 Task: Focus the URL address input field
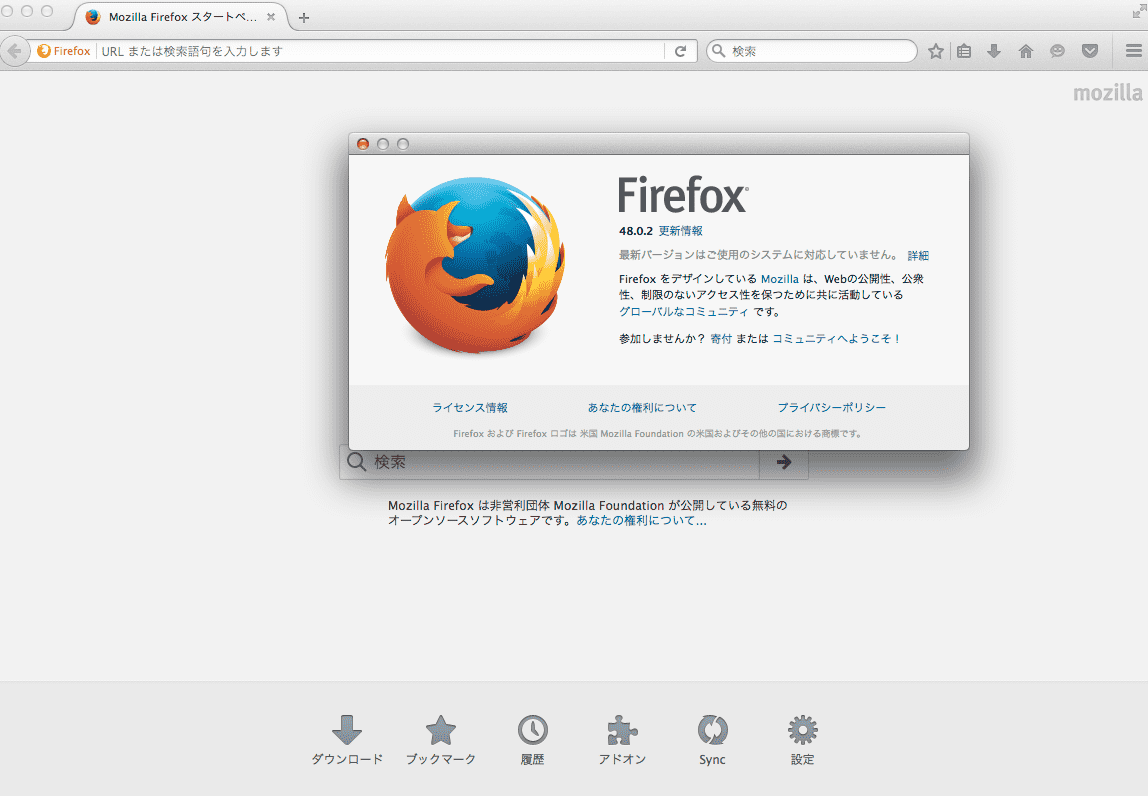coord(381,51)
